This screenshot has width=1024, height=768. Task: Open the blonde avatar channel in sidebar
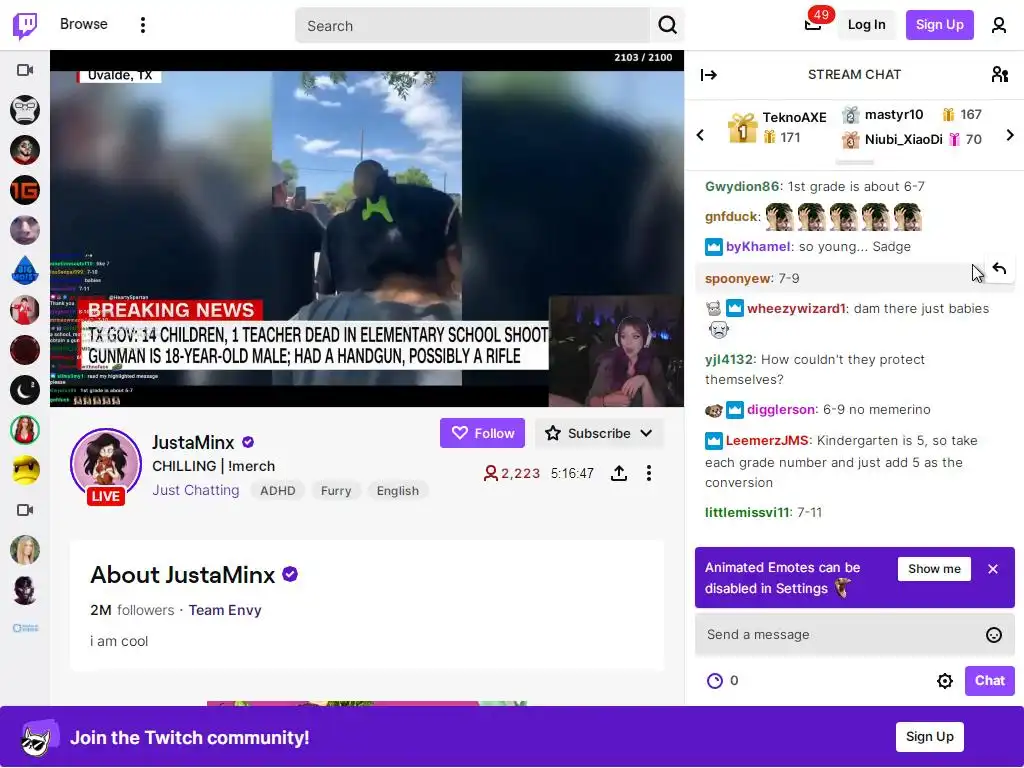pos(25,550)
